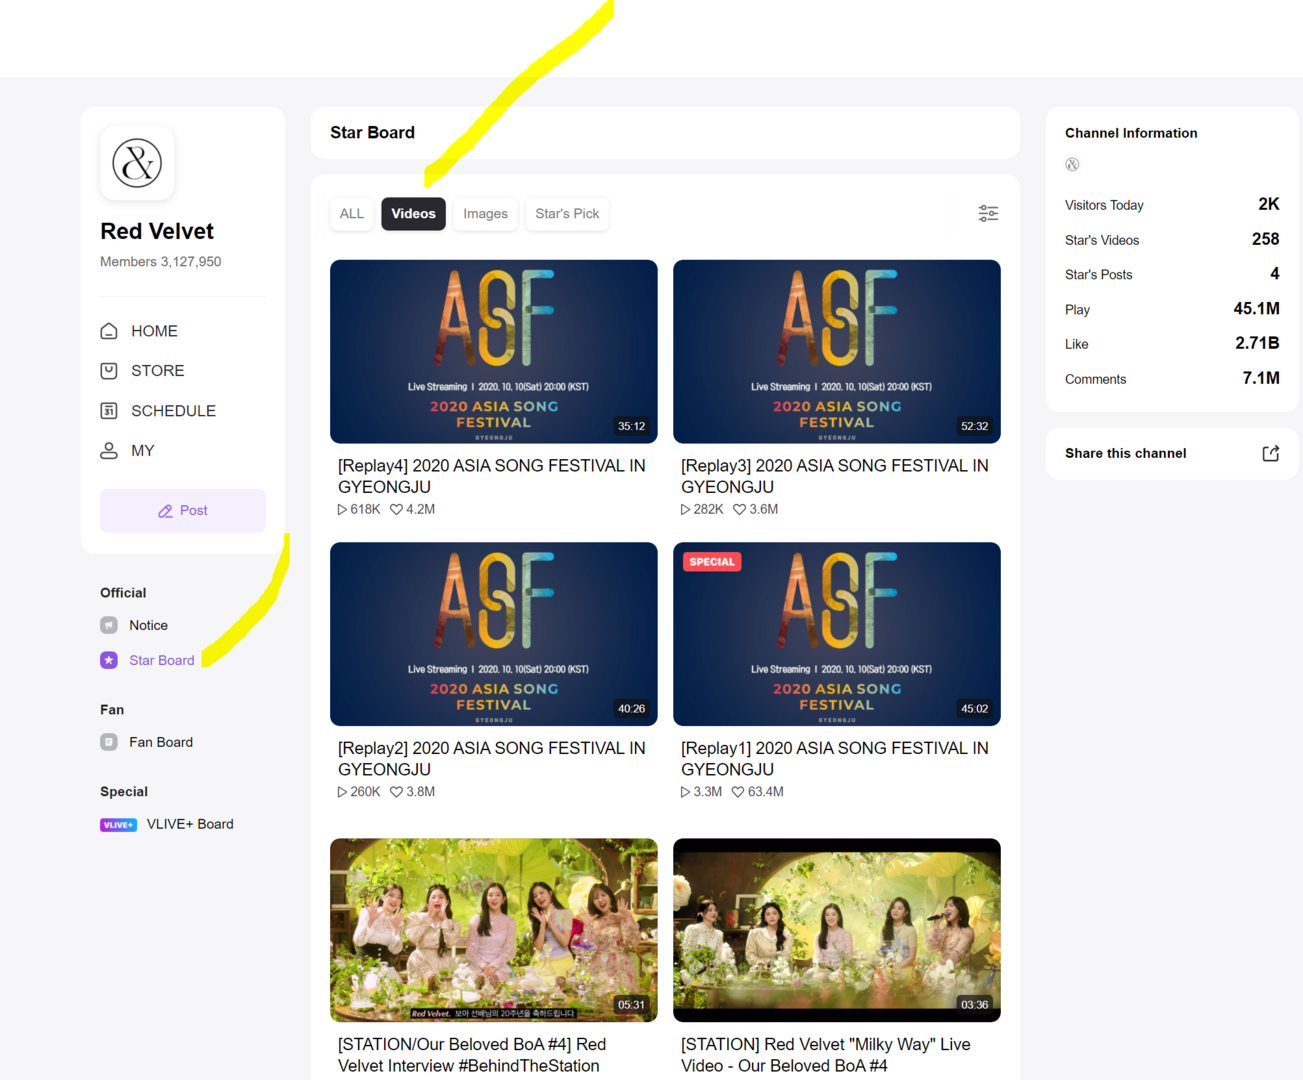Viewport: 1303px width, 1080px height.
Task: Open the [Replay2] 2020 ASIA SONG FESTIVAL title
Action: (492, 759)
